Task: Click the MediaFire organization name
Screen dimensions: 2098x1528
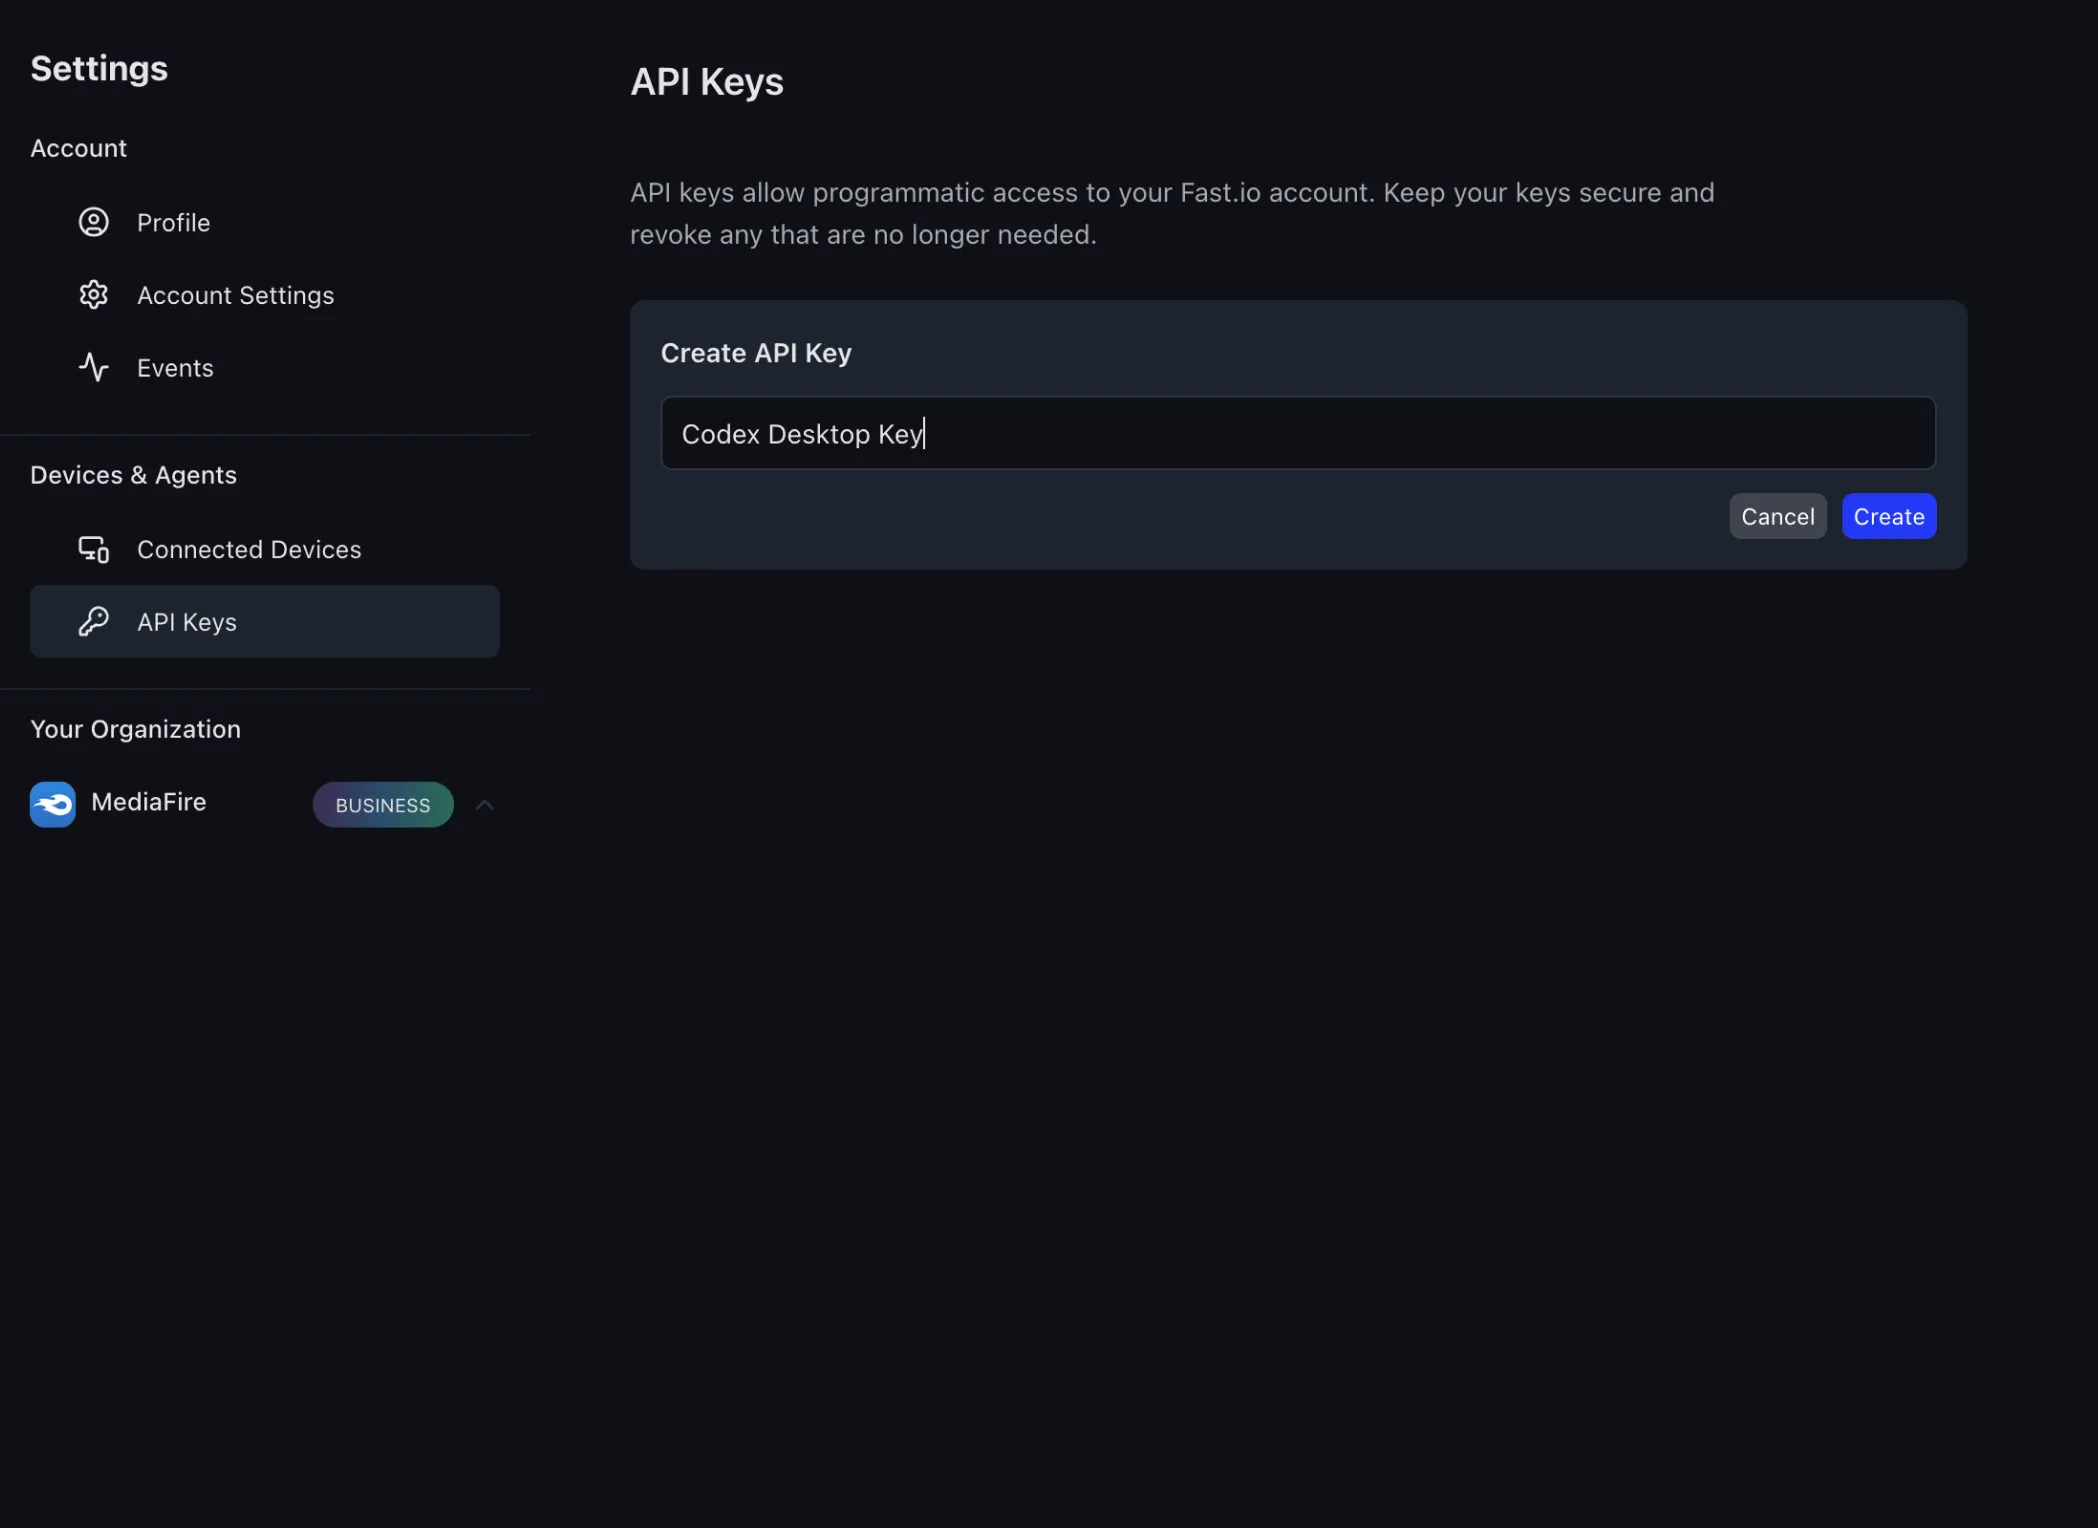Action: click(147, 802)
